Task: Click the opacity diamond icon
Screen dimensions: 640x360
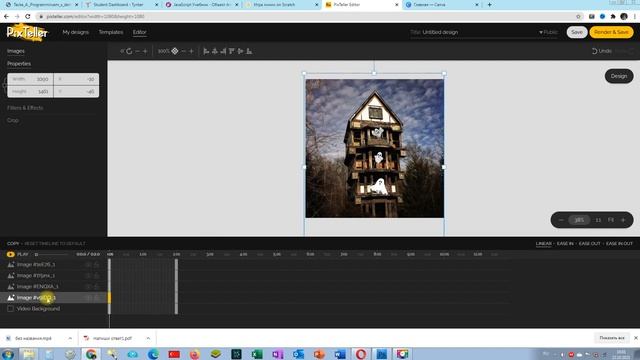Action: coord(175,51)
